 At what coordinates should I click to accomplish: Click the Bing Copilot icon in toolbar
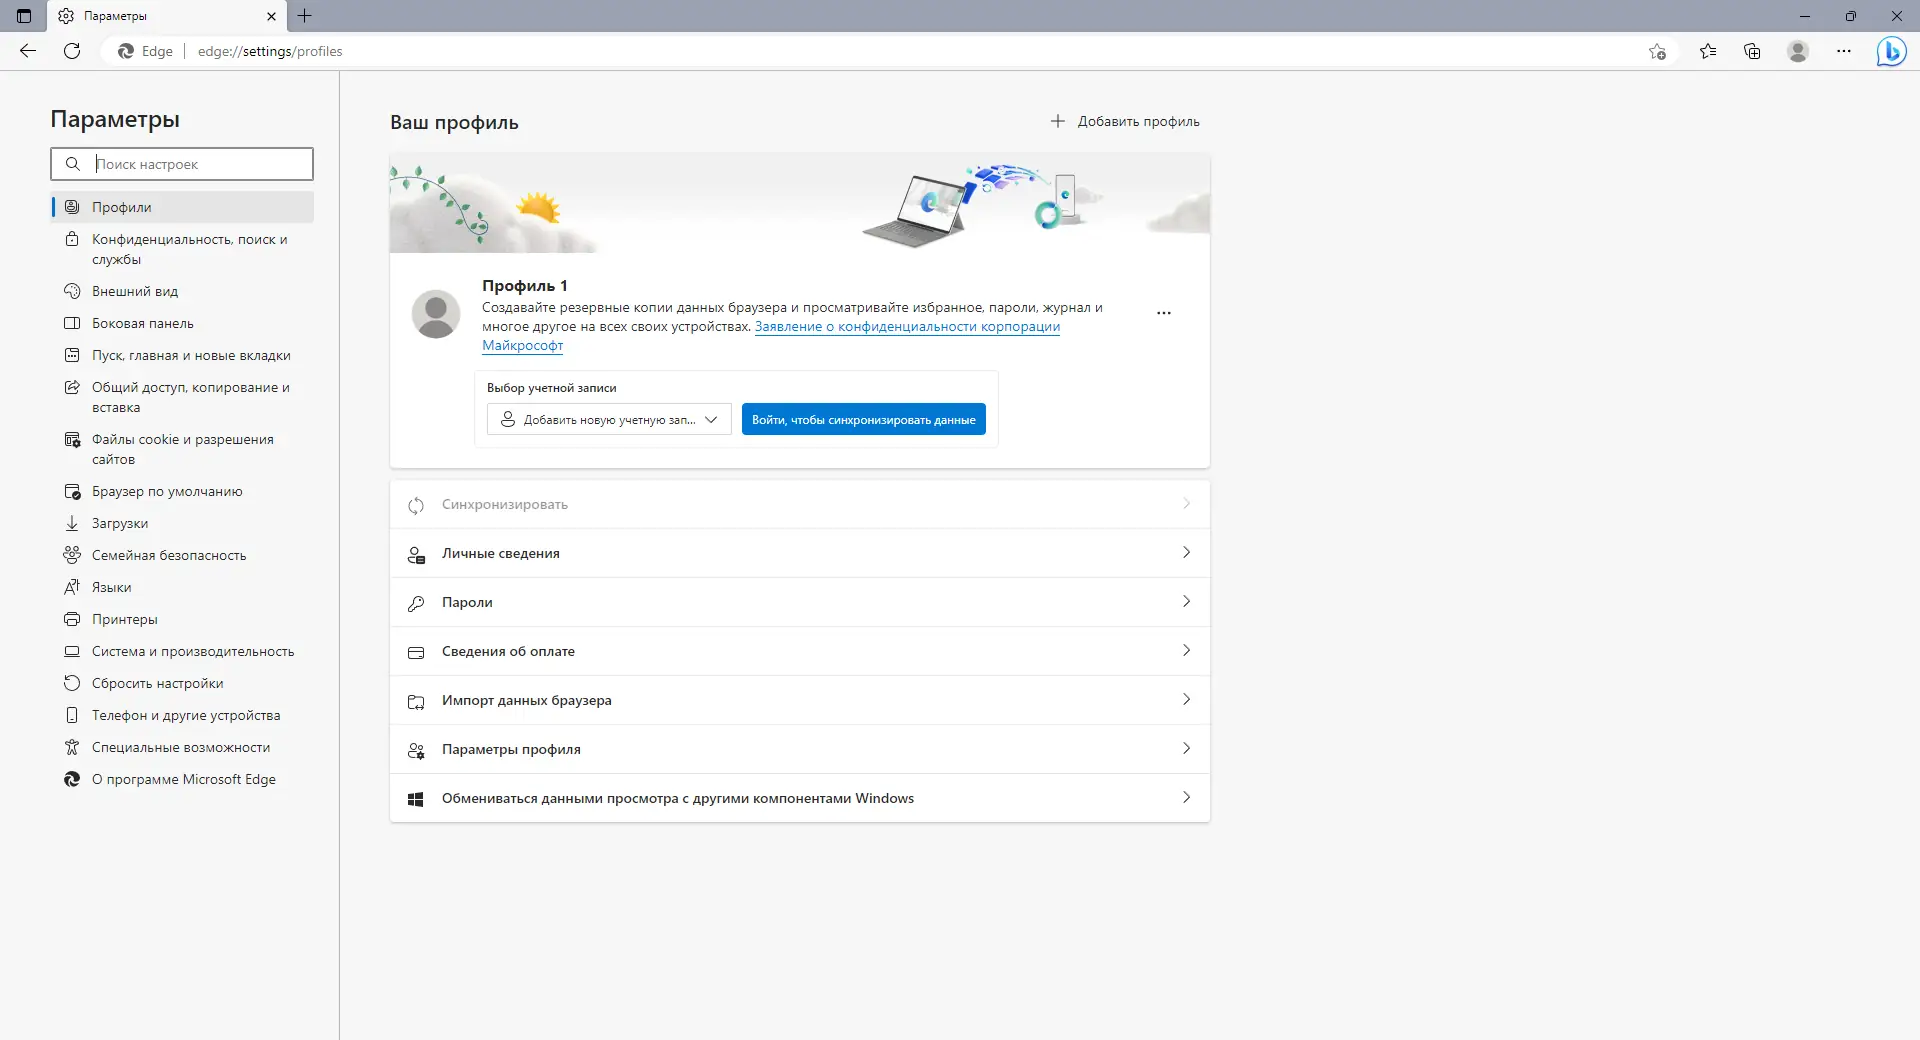click(x=1892, y=51)
